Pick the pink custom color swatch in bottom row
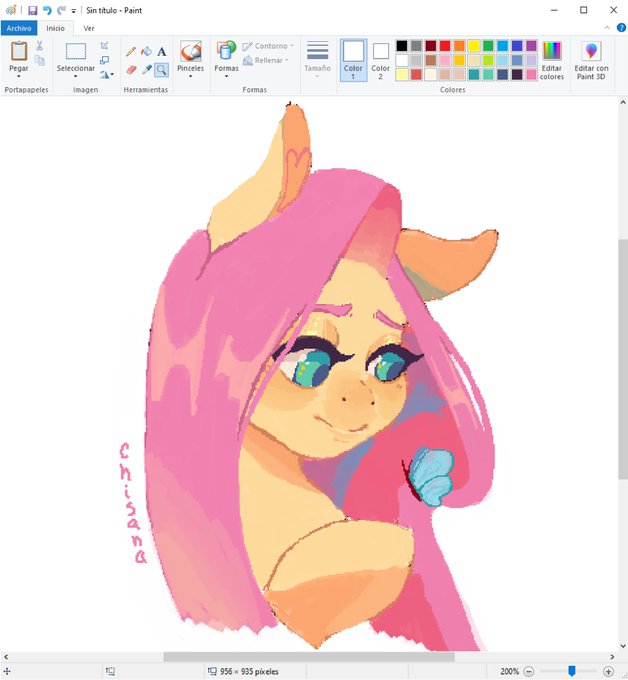This screenshot has width=628, height=680. pyautogui.click(x=531, y=75)
